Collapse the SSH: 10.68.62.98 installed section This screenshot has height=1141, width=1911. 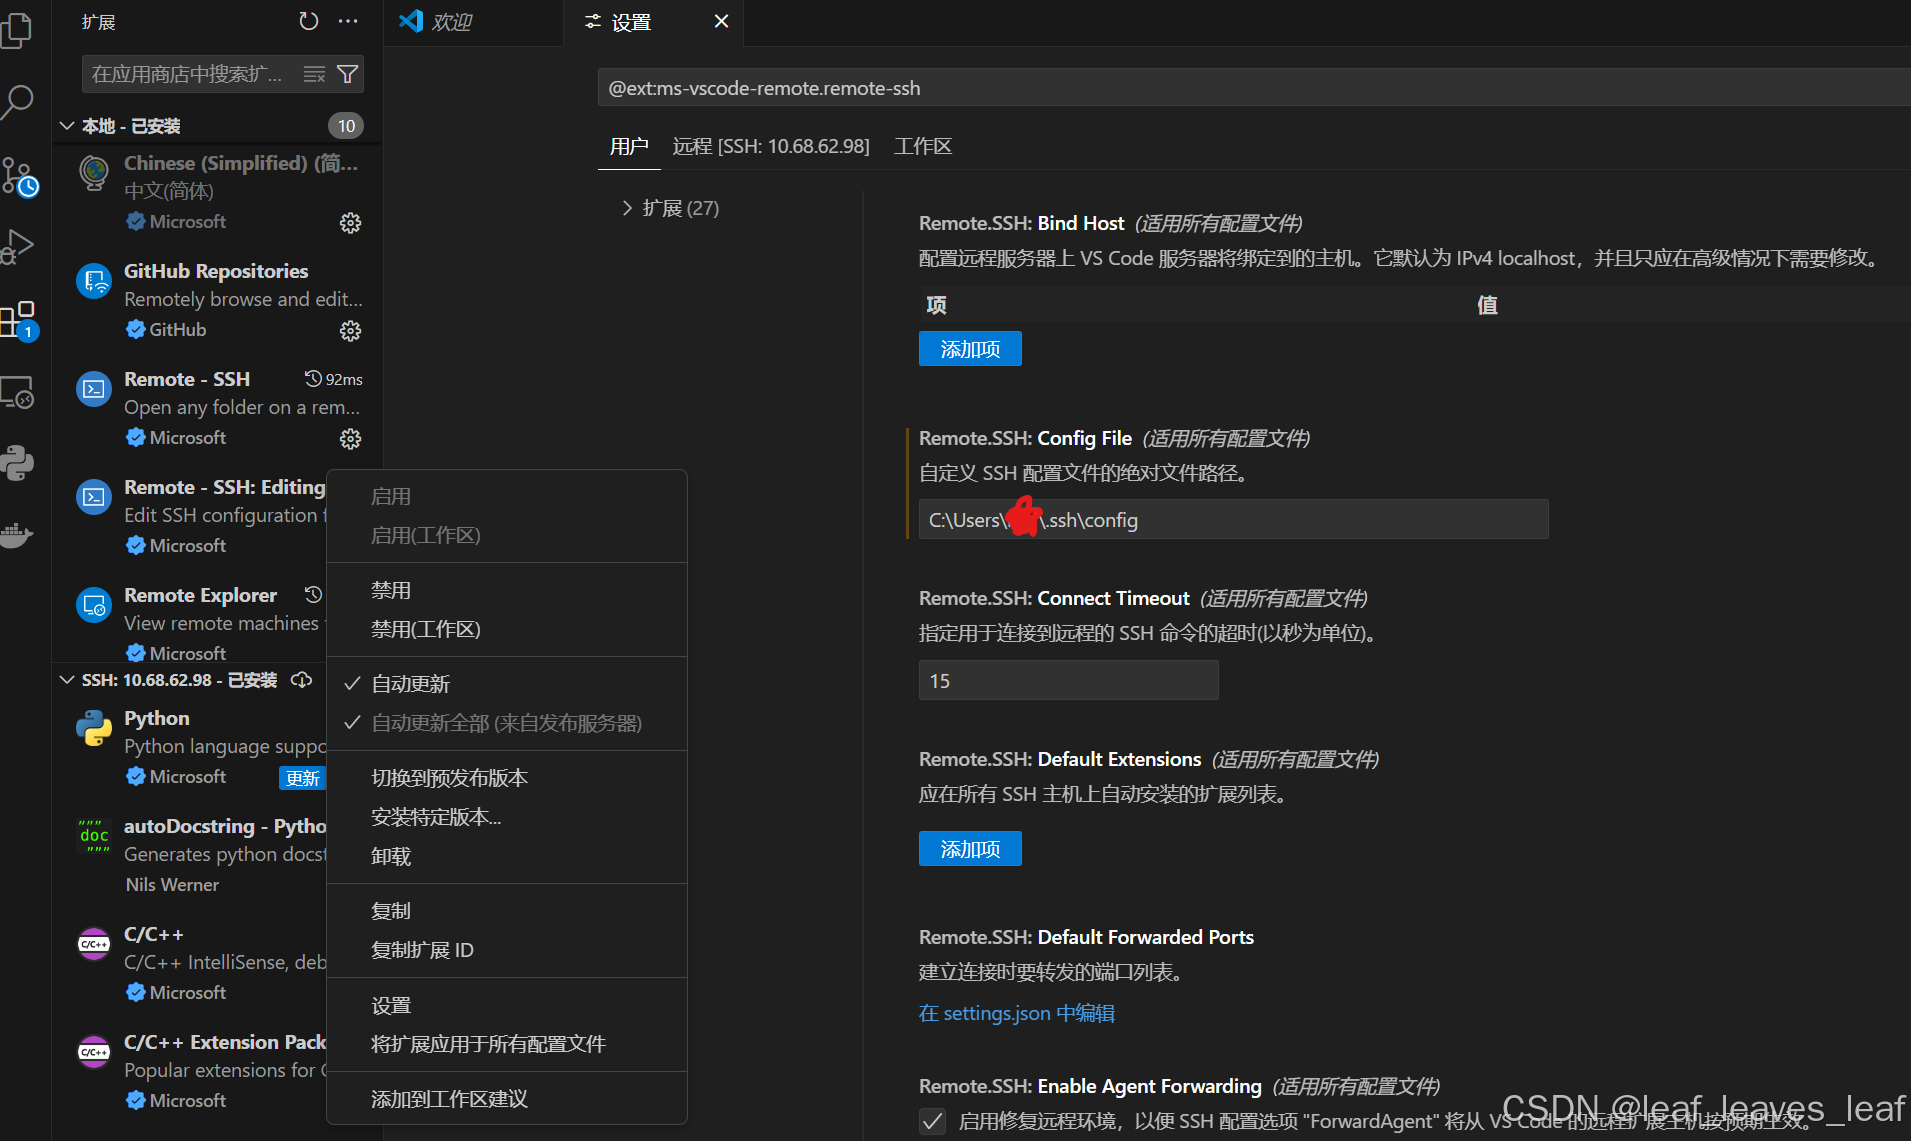(x=67, y=680)
